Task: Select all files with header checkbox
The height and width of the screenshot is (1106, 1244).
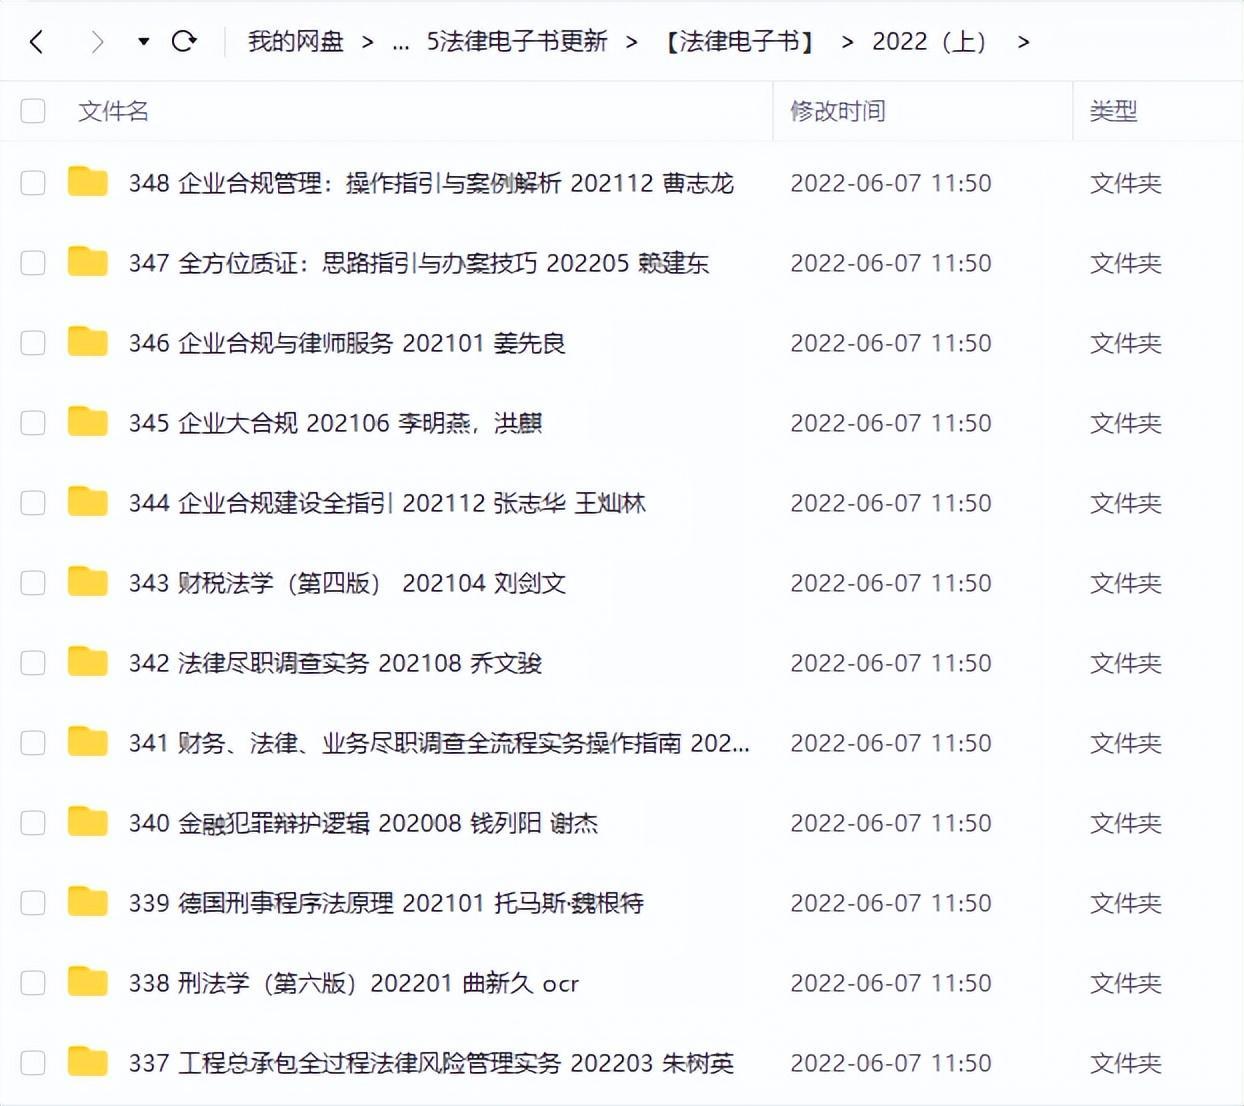Action: tap(33, 110)
